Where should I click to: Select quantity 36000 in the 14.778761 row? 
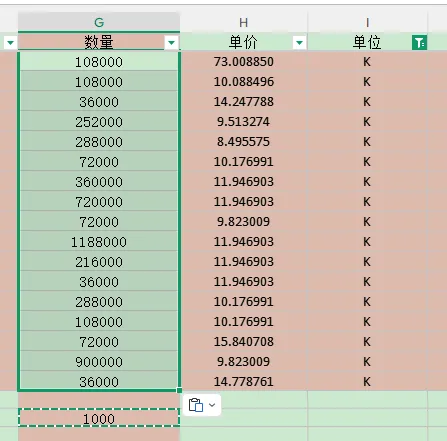point(99,381)
